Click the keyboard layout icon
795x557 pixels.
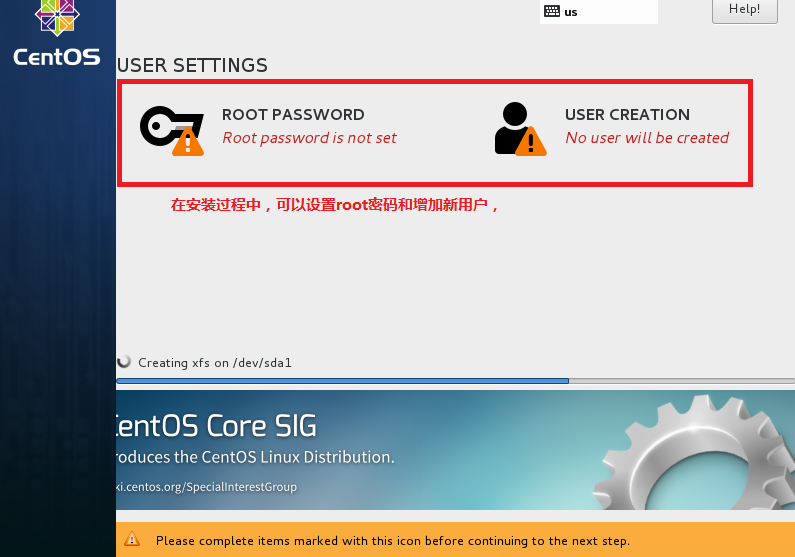552,11
